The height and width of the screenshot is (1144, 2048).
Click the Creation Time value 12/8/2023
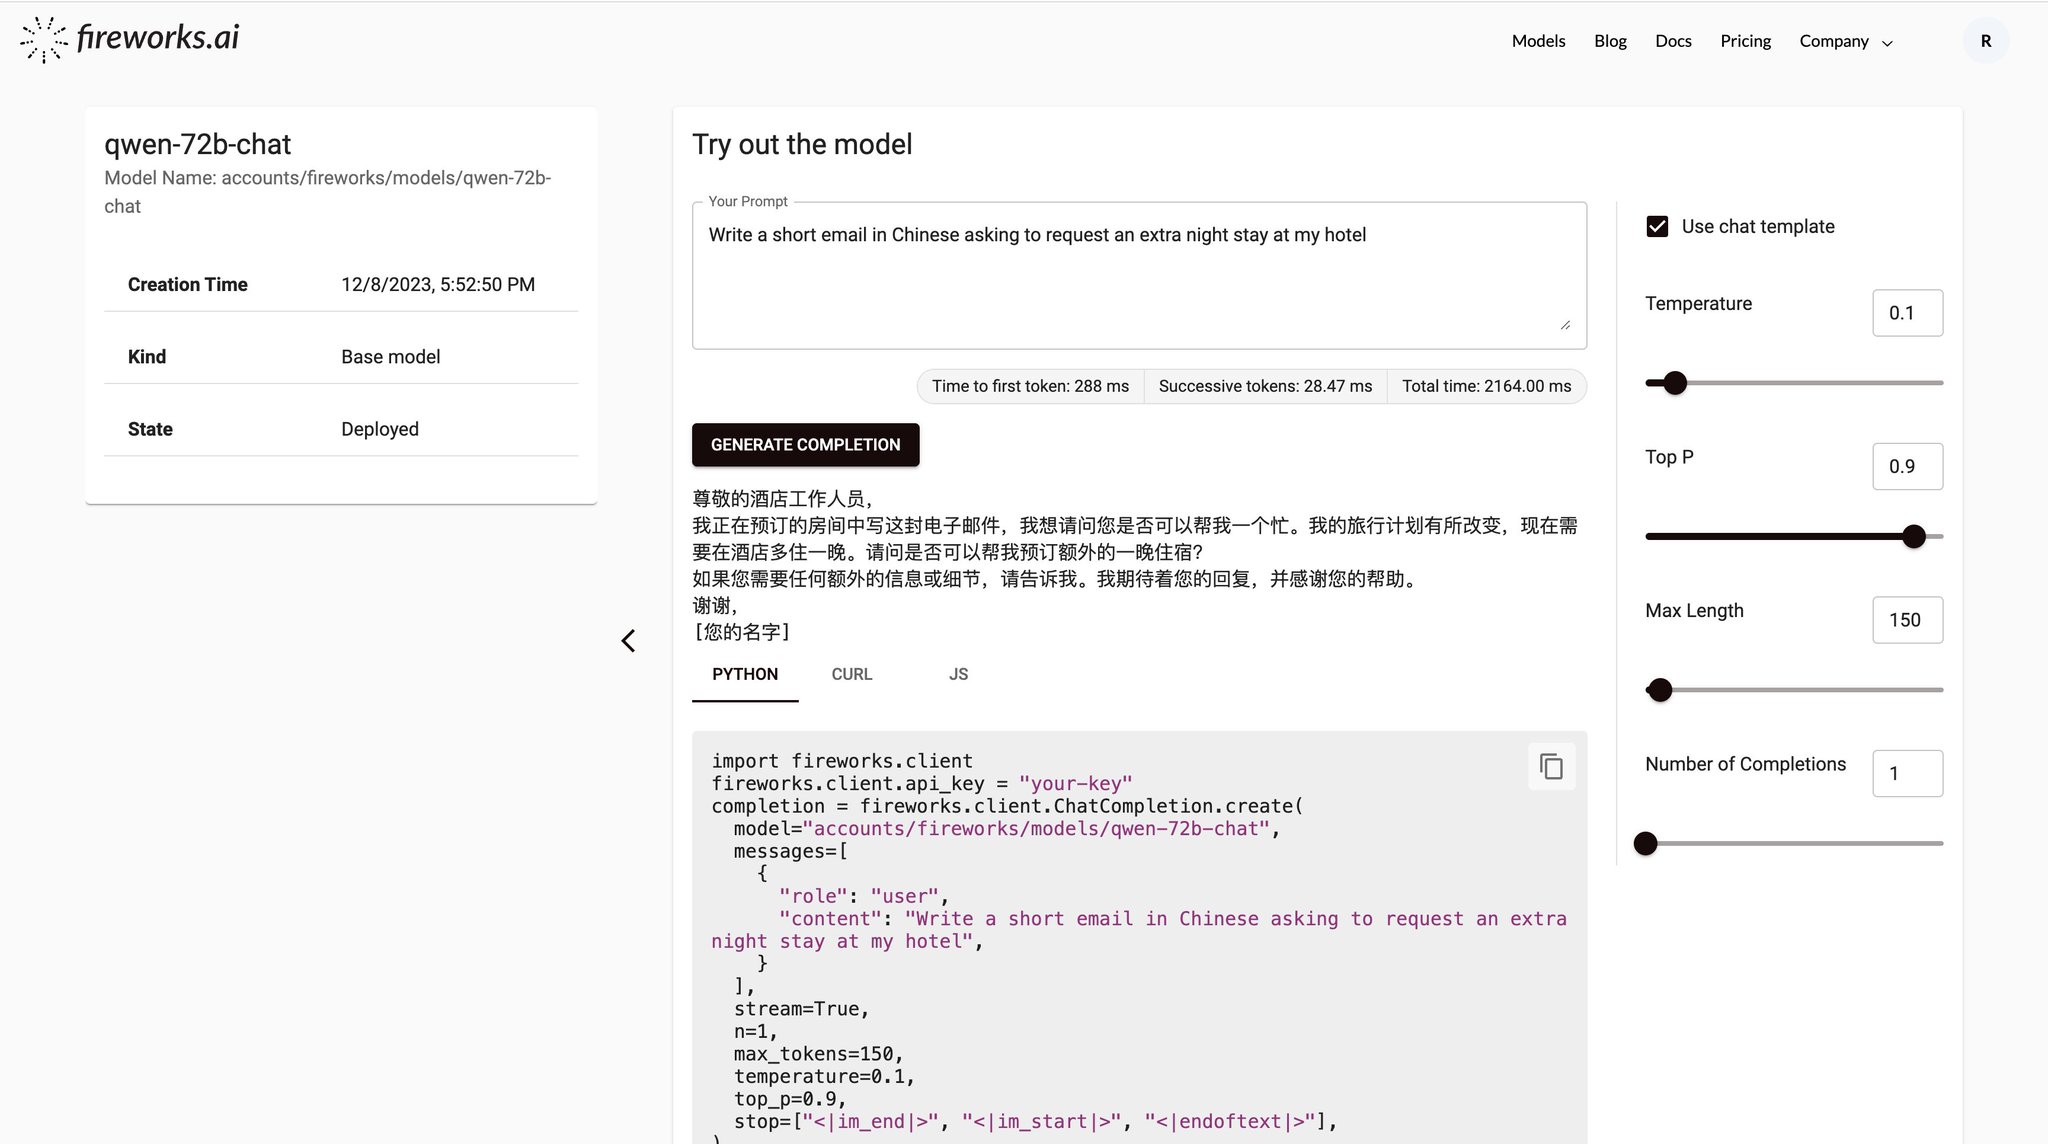click(x=438, y=285)
